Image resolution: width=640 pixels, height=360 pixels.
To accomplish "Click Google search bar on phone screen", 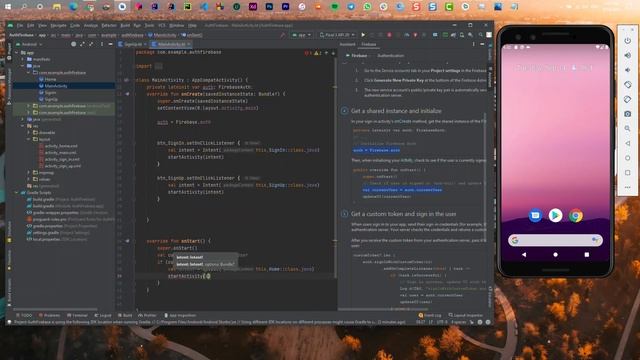I will coord(555,240).
